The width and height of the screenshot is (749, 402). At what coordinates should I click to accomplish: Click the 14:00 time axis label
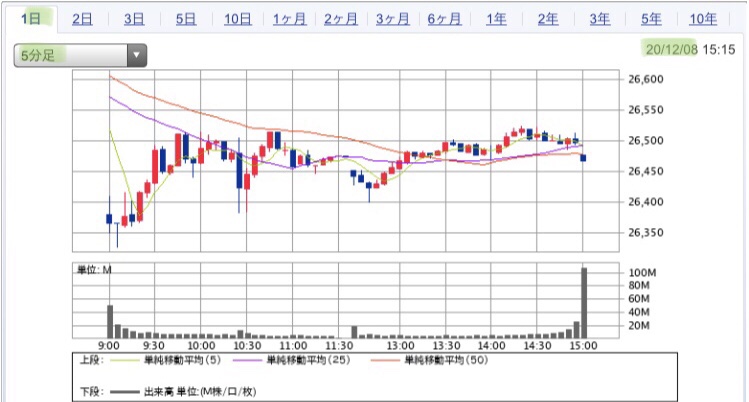[491, 346]
